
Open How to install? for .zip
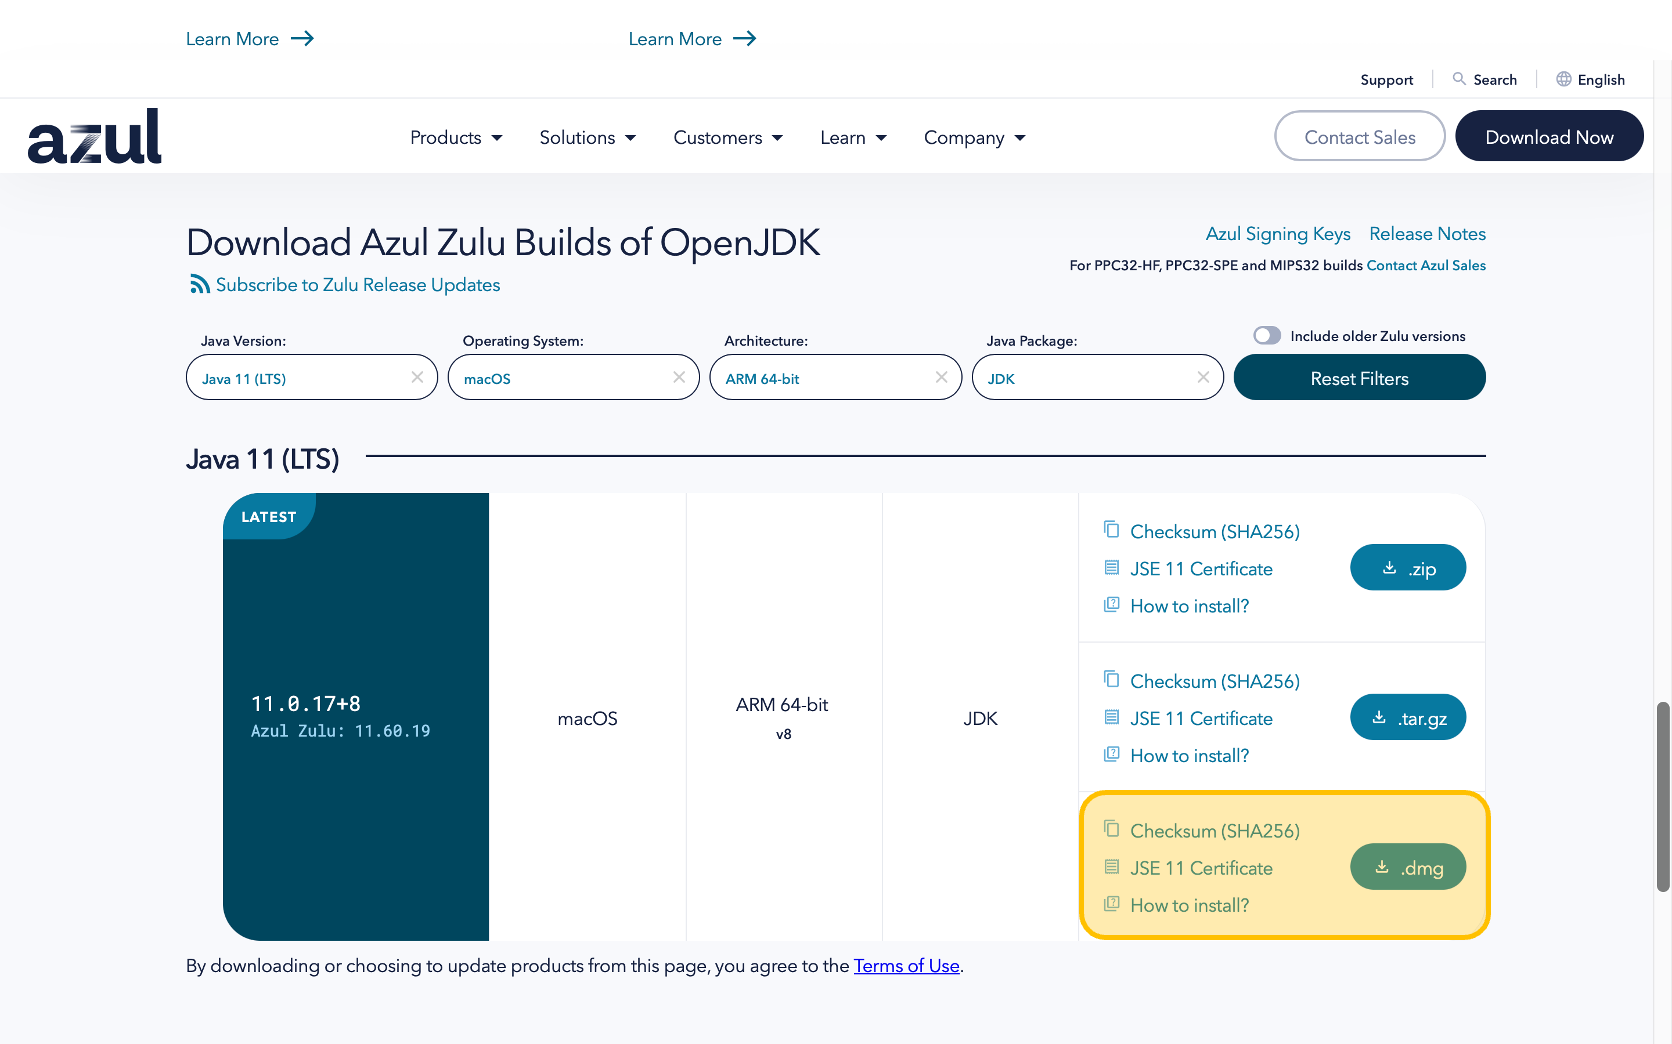tap(1189, 606)
